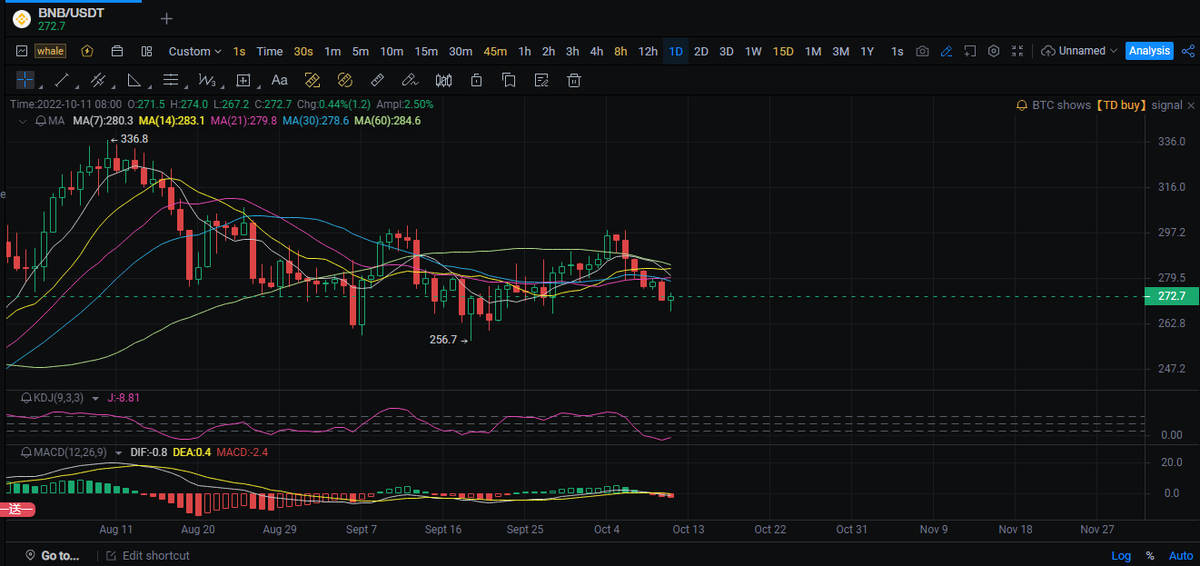The image size is (1200, 566).
Task: Click the current price 272.7 label
Action: 1171,296
